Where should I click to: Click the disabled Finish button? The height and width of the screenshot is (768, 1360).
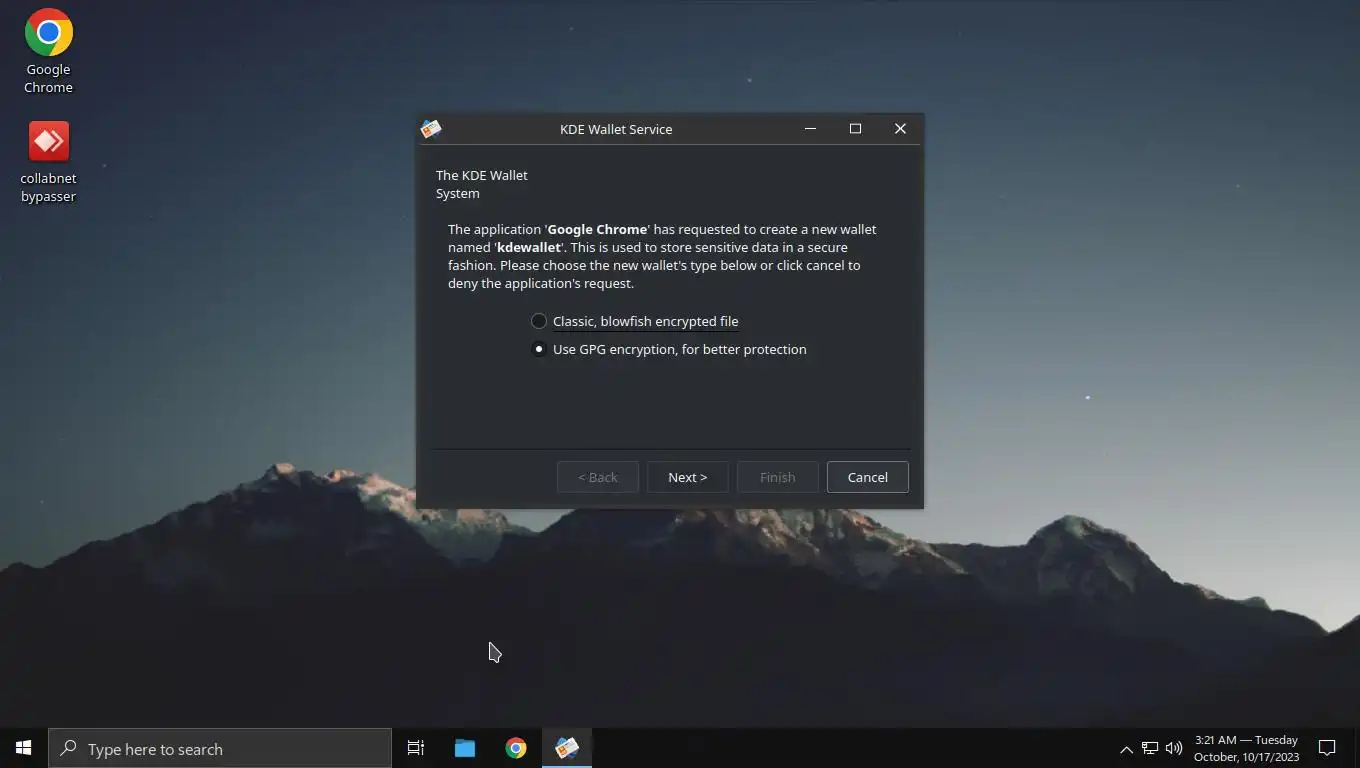[x=778, y=477]
